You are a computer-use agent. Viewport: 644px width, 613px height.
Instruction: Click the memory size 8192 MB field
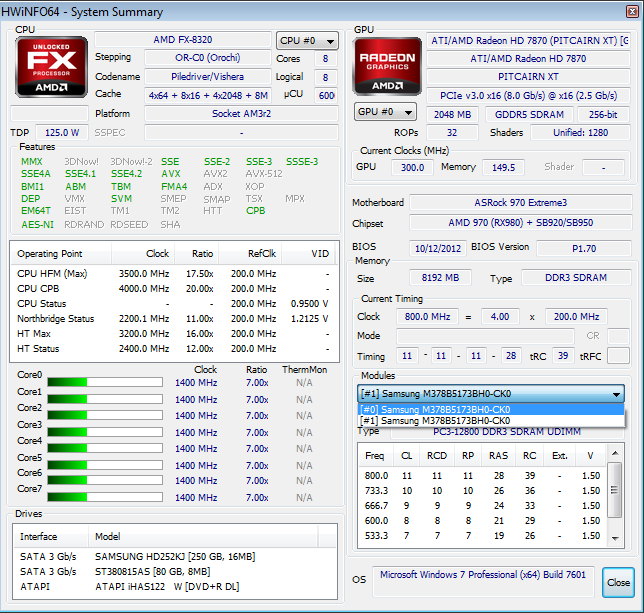(x=440, y=278)
